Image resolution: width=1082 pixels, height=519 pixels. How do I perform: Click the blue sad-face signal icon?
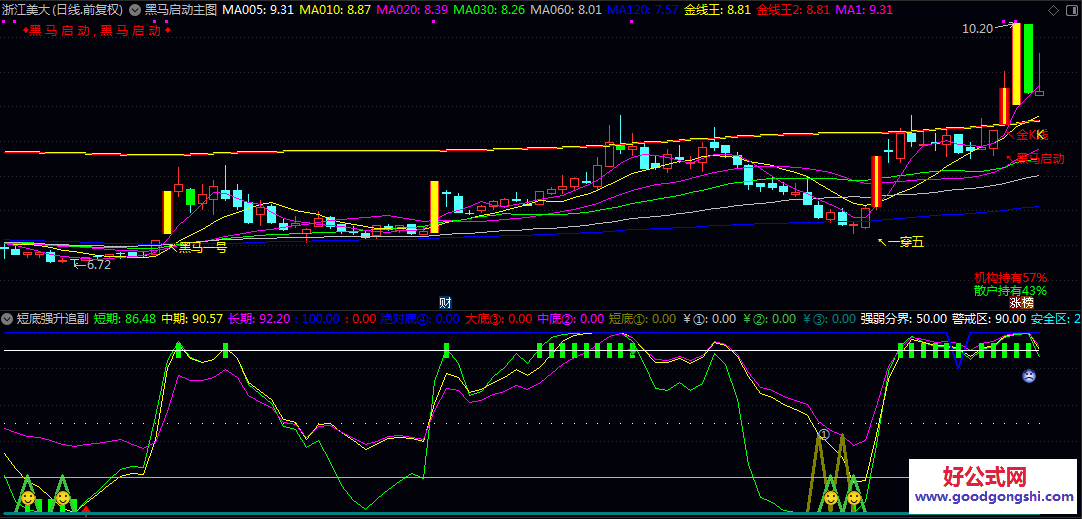click(1029, 376)
